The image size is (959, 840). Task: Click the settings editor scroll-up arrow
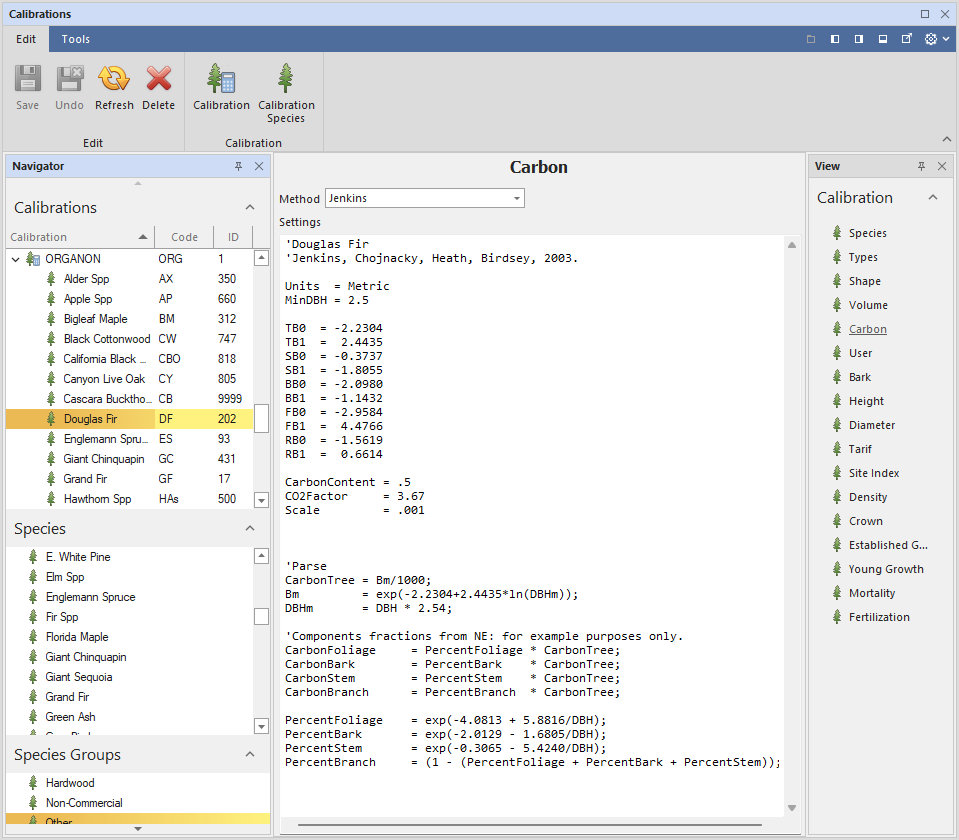[792, 245]
